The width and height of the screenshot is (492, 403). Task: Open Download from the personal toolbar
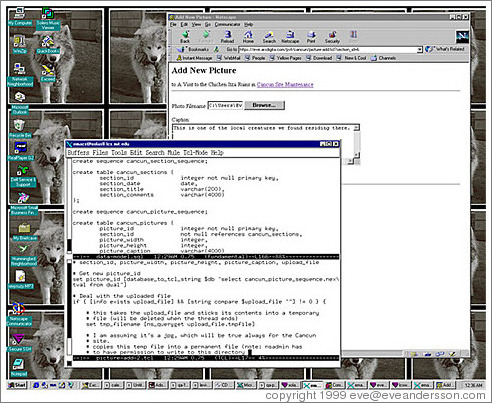point(319,58)
